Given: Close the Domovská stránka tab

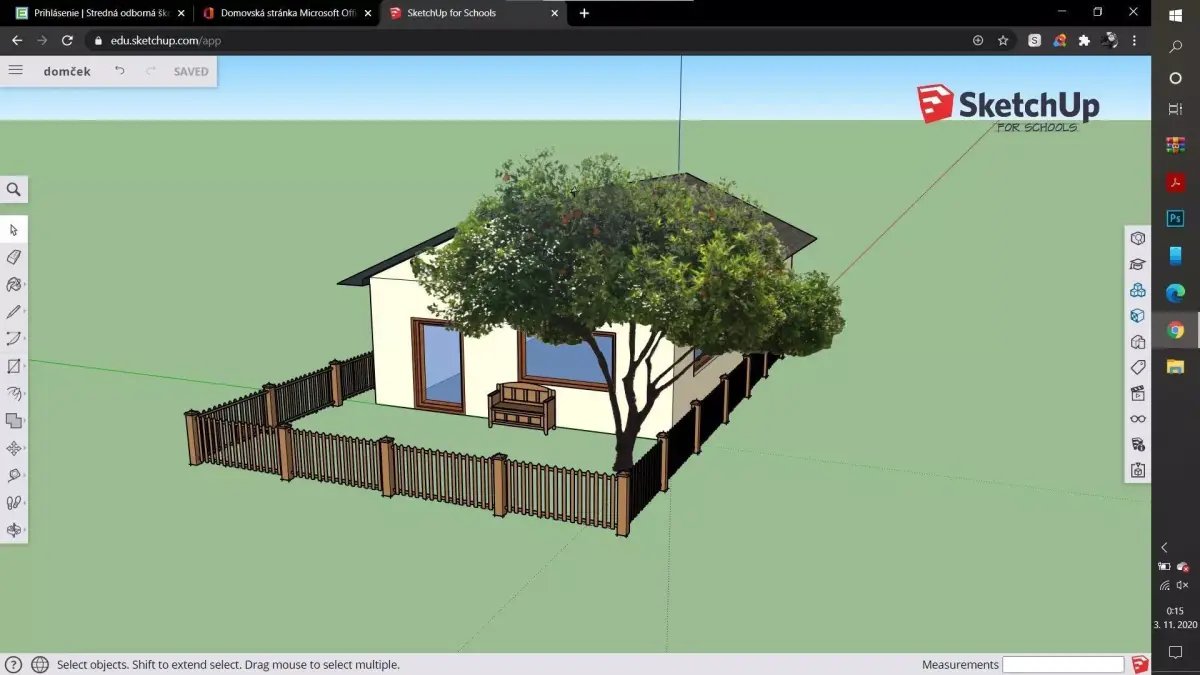Looking at the screenshot, I should 368,13.
